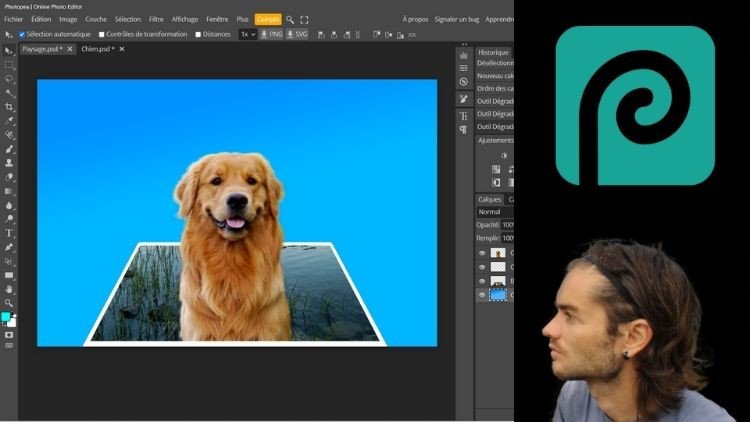
Task: Activate the Zoom tool in the toolbar
Action: pyautogui.click(x=9, y=303)
